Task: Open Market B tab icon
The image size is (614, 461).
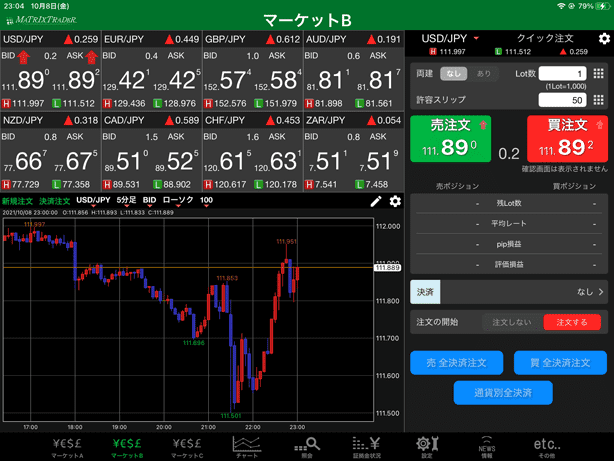Action: [x=127, y=448]
